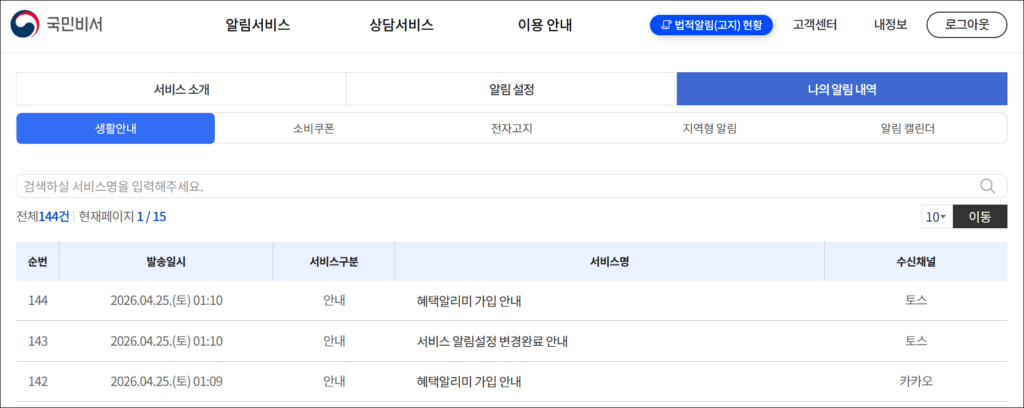
Task: Click 토스 channel in row 143
Action: point(916,341)
